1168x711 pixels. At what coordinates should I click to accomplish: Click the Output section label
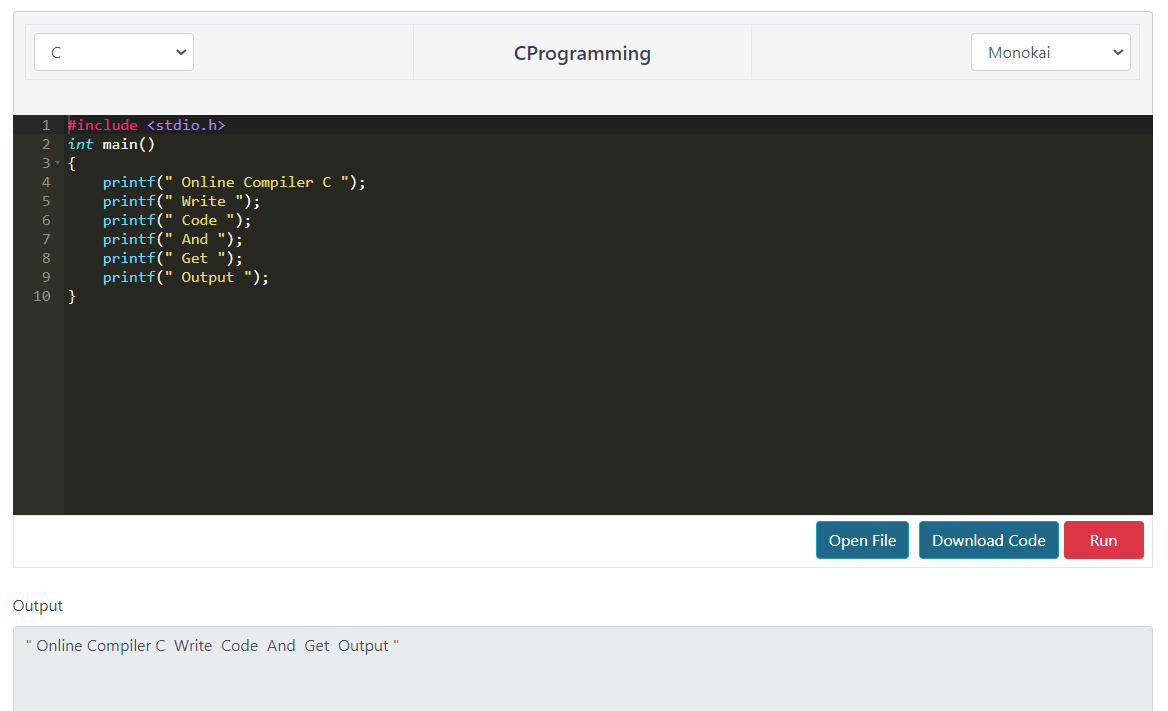pyautogui.click(x=37, y=605)
